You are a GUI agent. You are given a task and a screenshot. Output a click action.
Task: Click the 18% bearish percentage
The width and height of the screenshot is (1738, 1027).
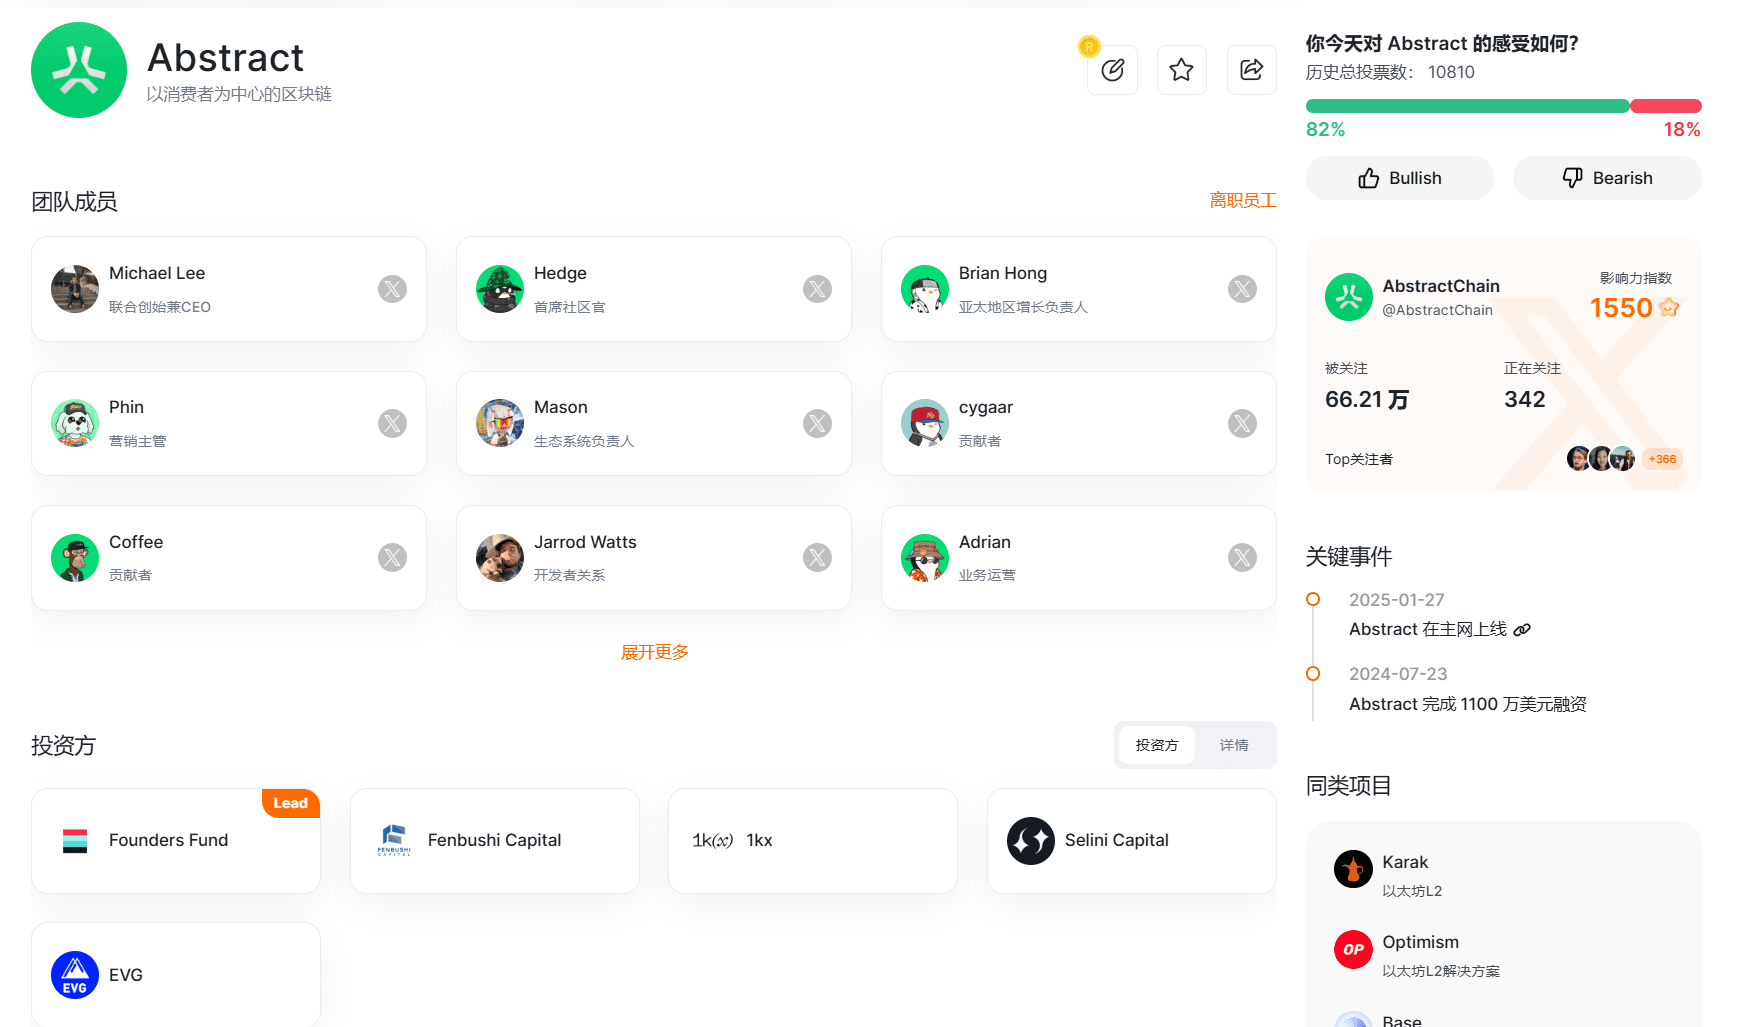[1682, 129]
